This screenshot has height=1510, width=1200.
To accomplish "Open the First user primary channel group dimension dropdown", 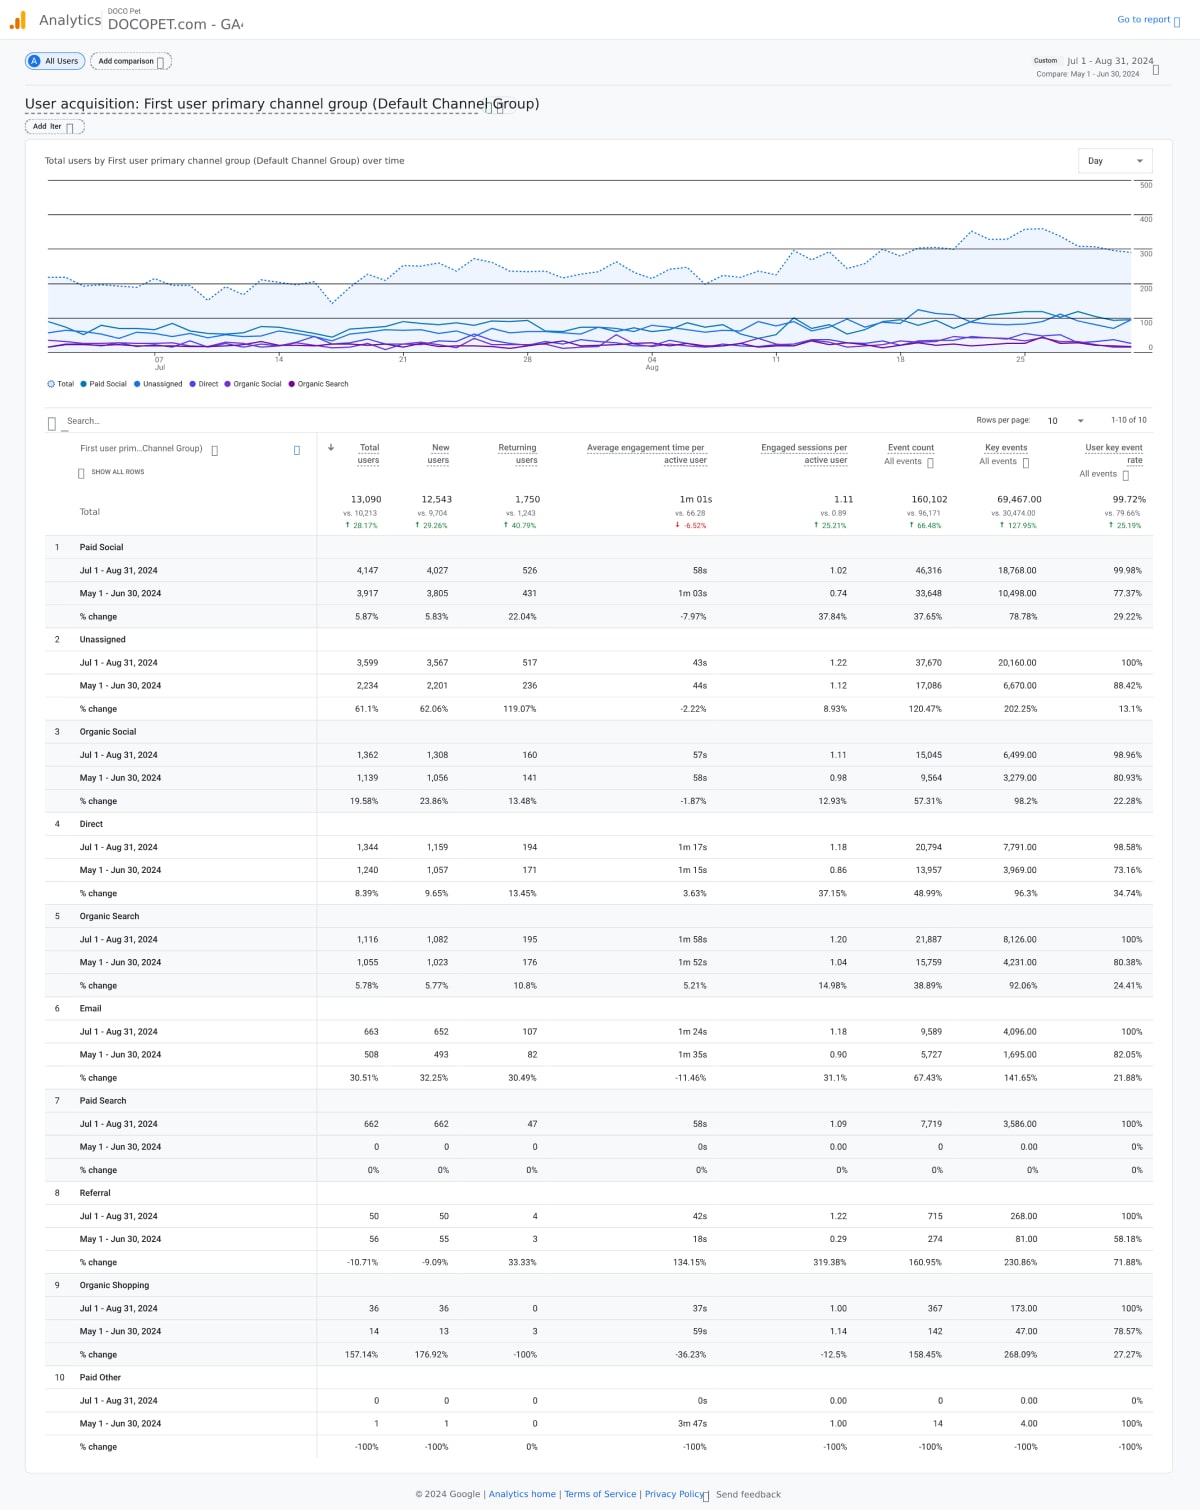I will pos(148,449).
